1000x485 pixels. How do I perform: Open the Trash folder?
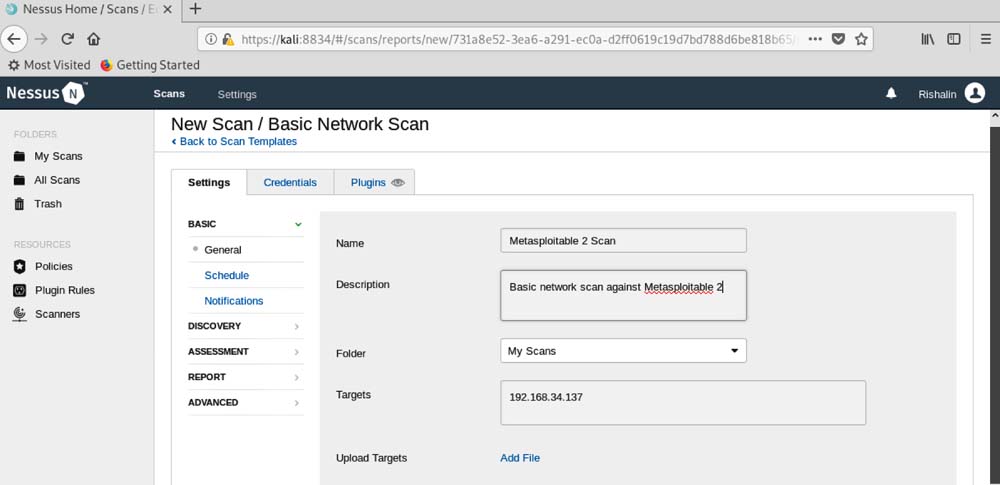click(x=47, y=204)
